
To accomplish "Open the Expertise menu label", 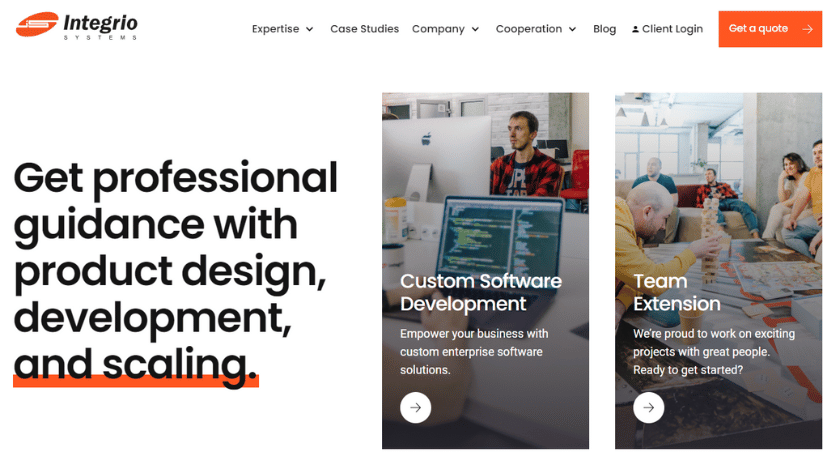I will point(276,29).
